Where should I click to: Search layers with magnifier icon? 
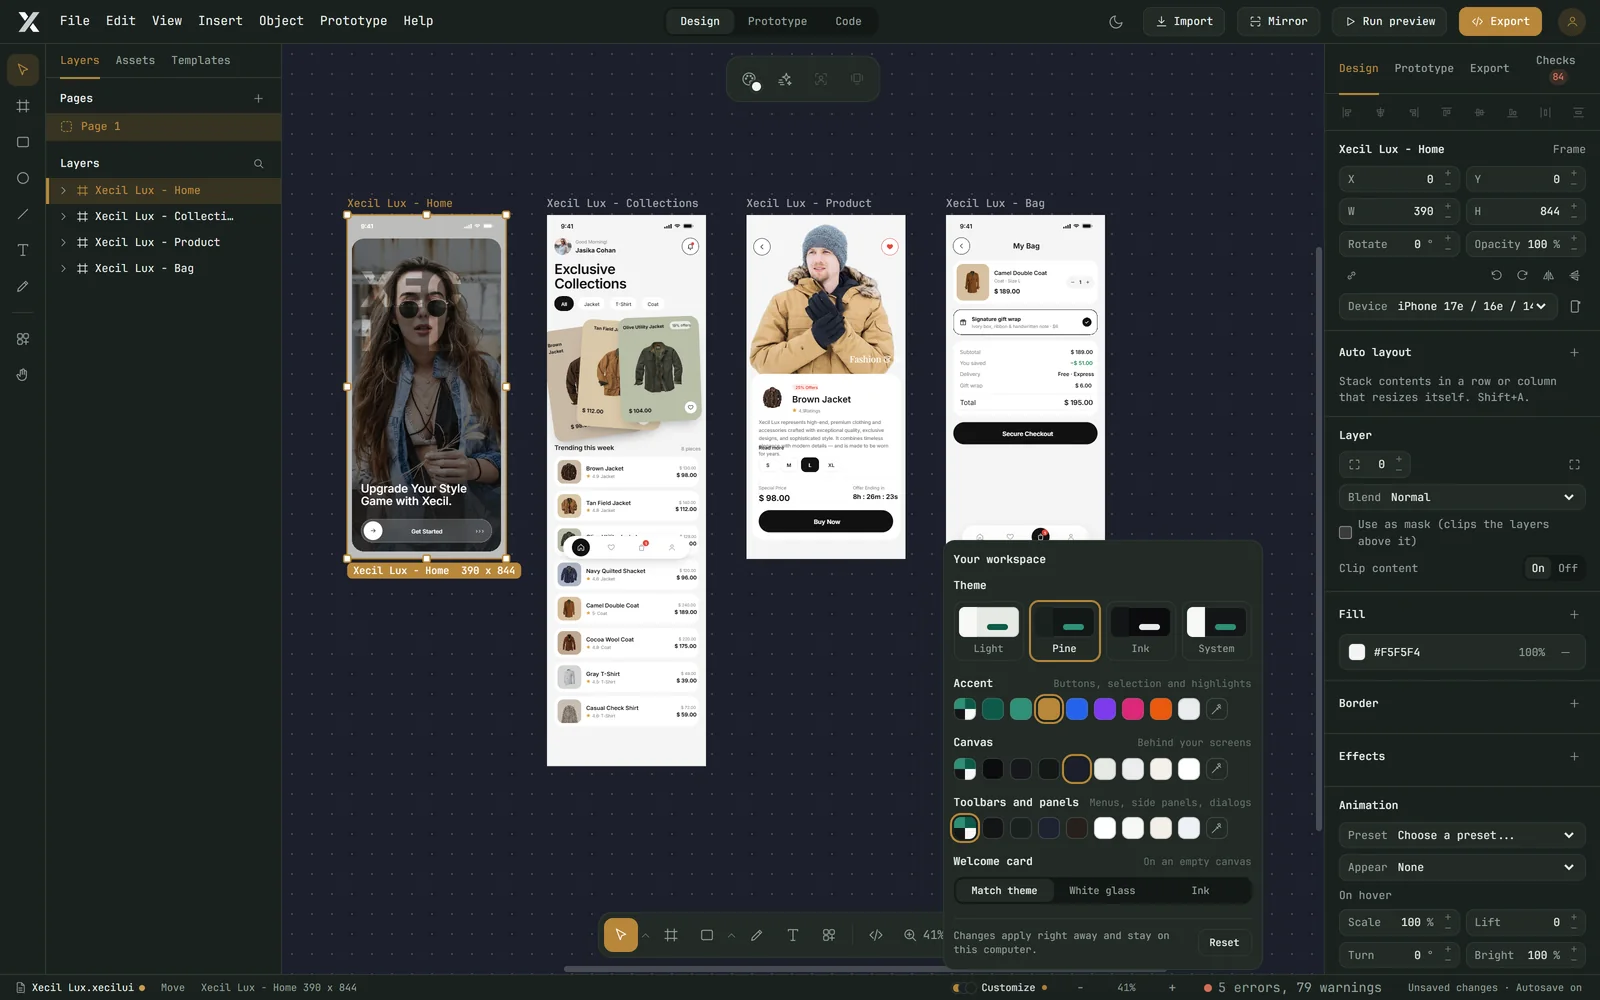click(x=258, y=163)
